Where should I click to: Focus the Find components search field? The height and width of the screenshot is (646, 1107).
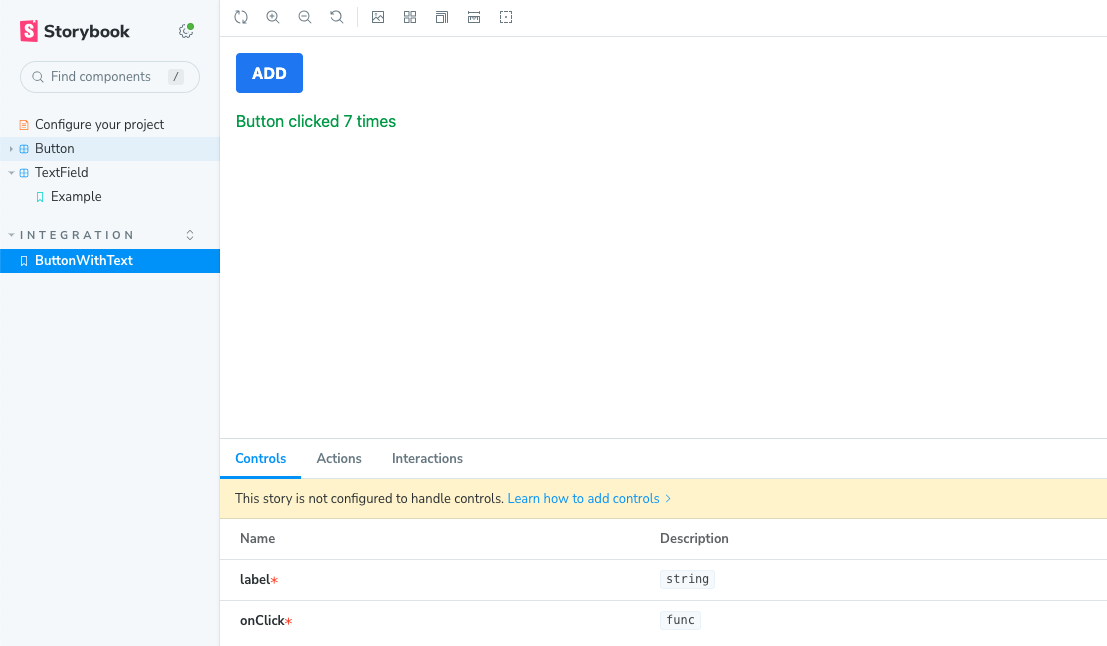click(x=101, y=77)
